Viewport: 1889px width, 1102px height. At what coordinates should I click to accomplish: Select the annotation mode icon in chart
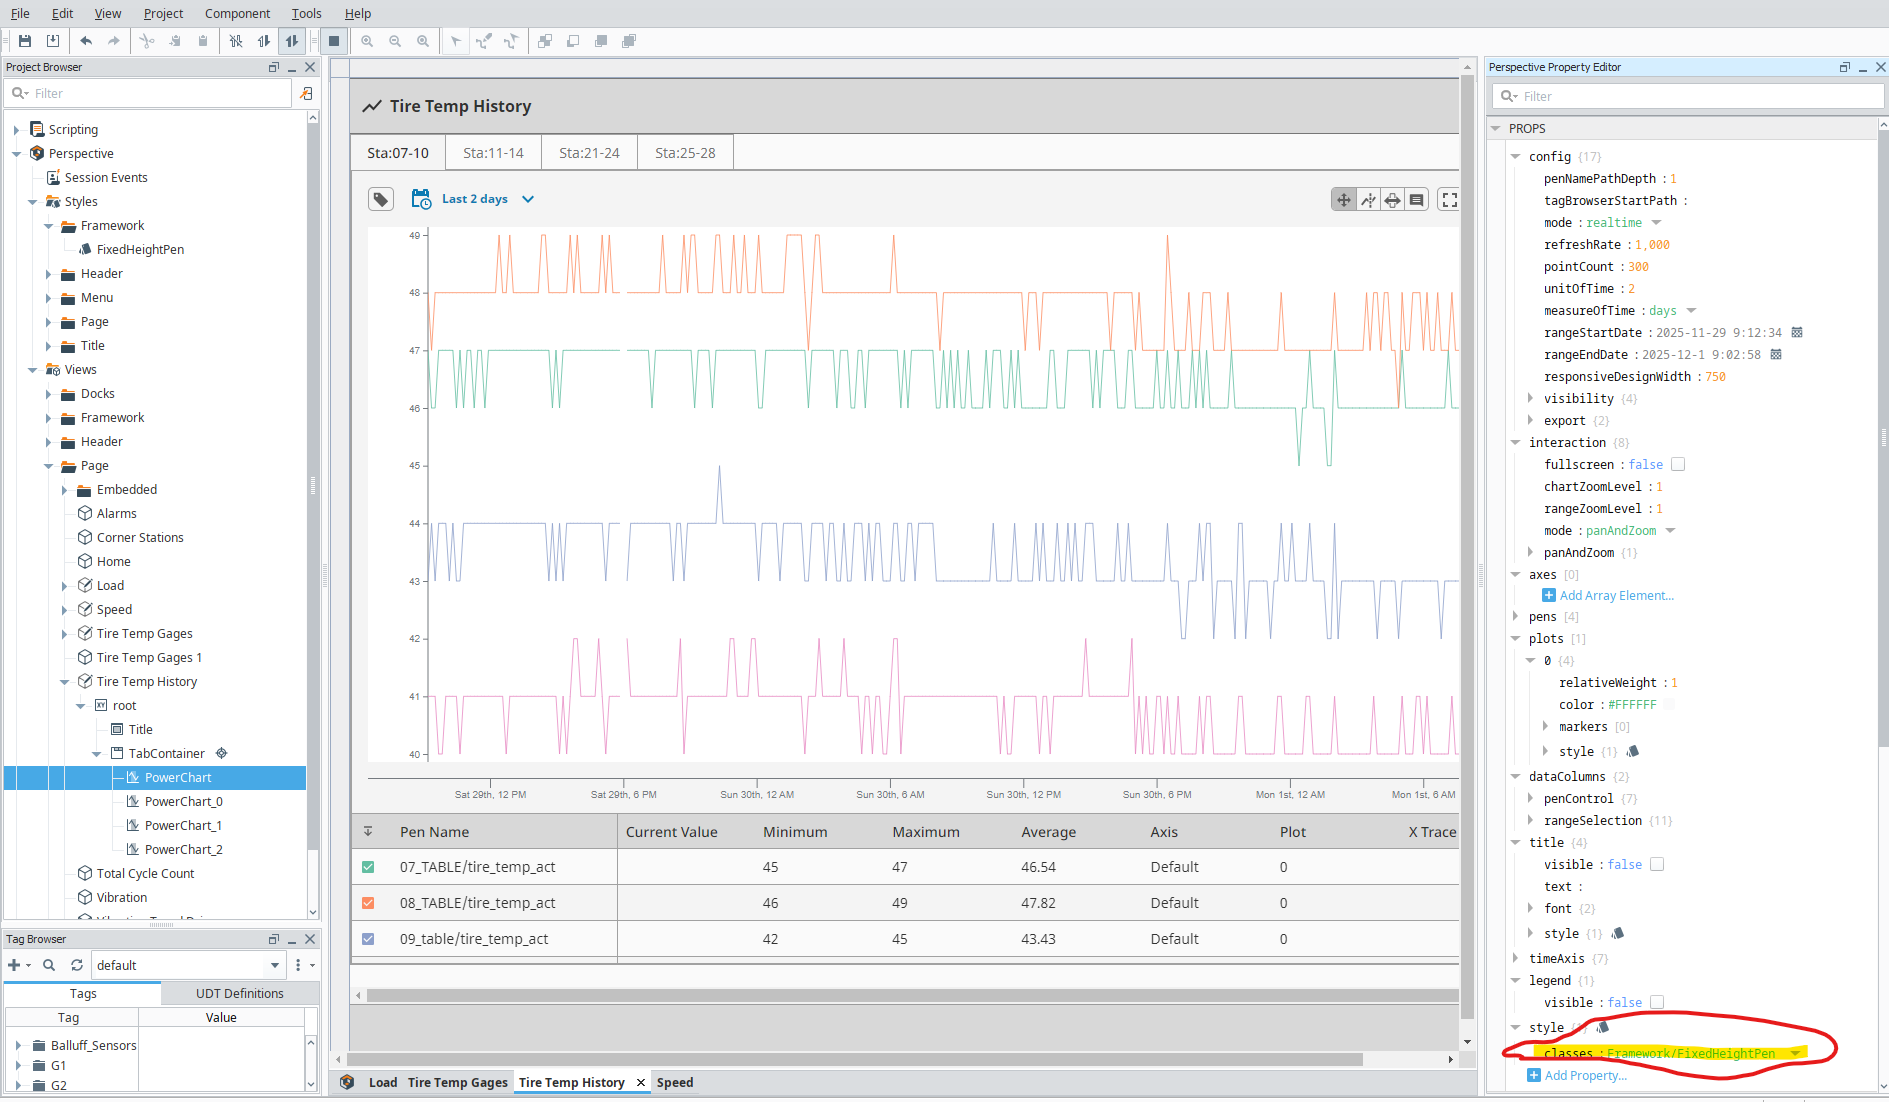pyautogui.click(x=1416, y=200)
